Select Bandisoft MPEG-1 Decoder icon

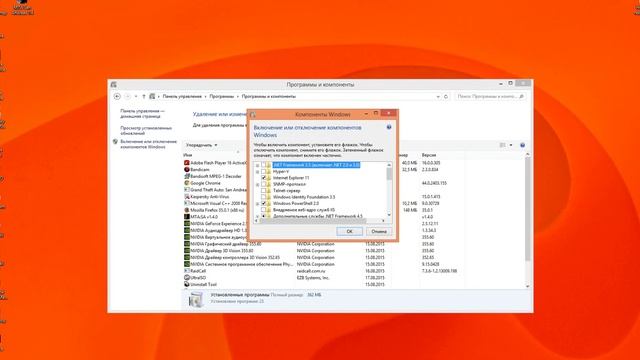(187, 176)
